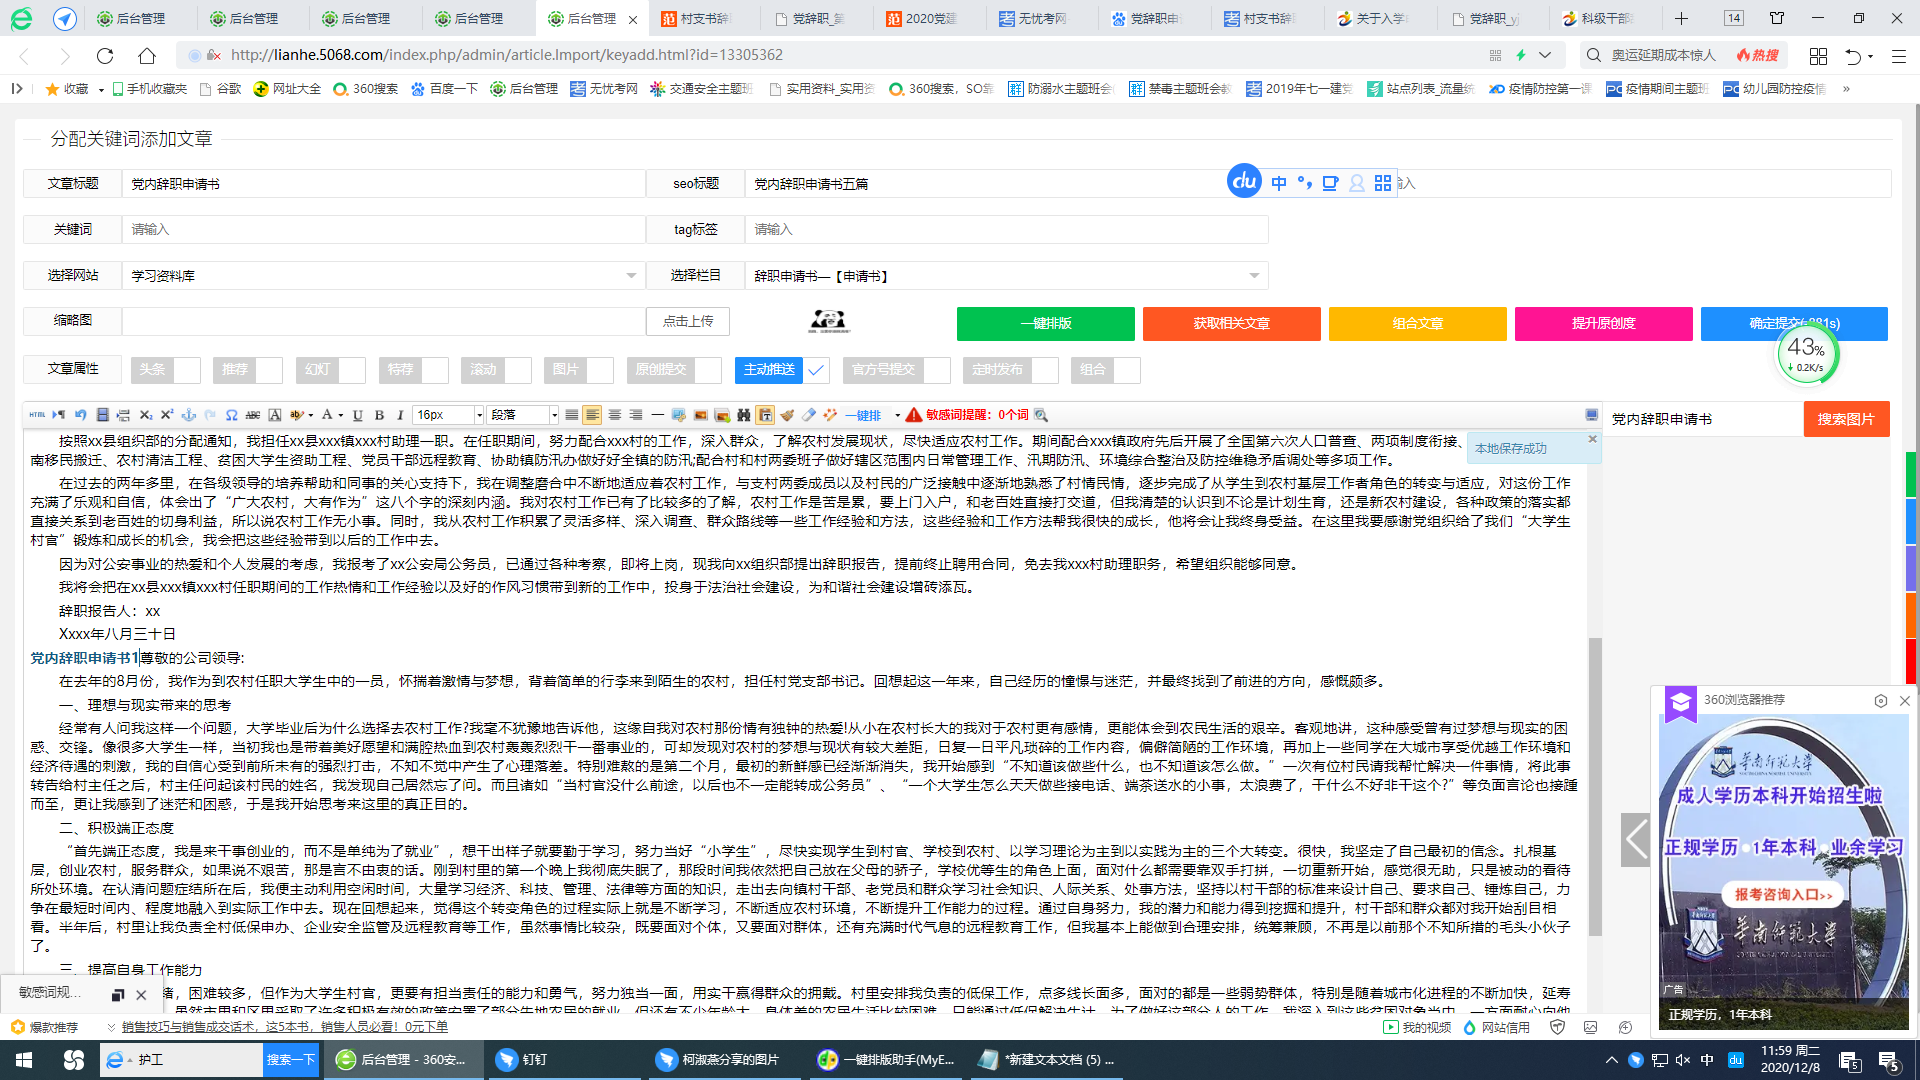Insert a special character with the Ω icon
Viewport: 1920px width, 1080px height.
[x=231, y=414]
